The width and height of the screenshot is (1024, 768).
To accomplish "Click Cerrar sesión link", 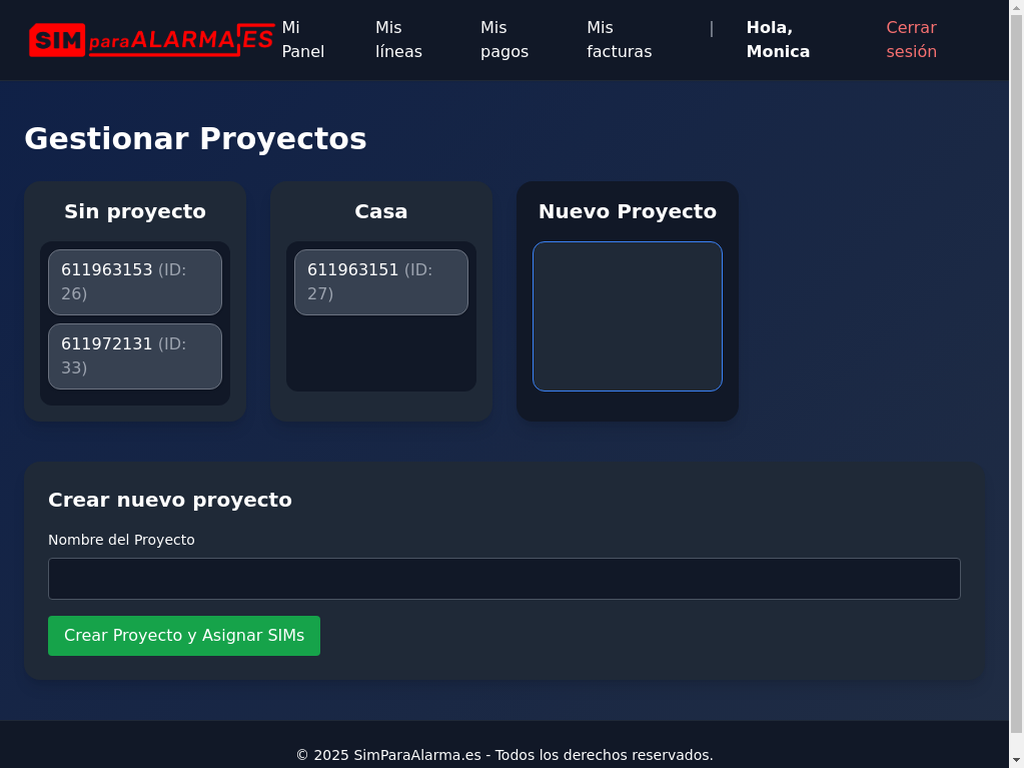I will 911,39.
